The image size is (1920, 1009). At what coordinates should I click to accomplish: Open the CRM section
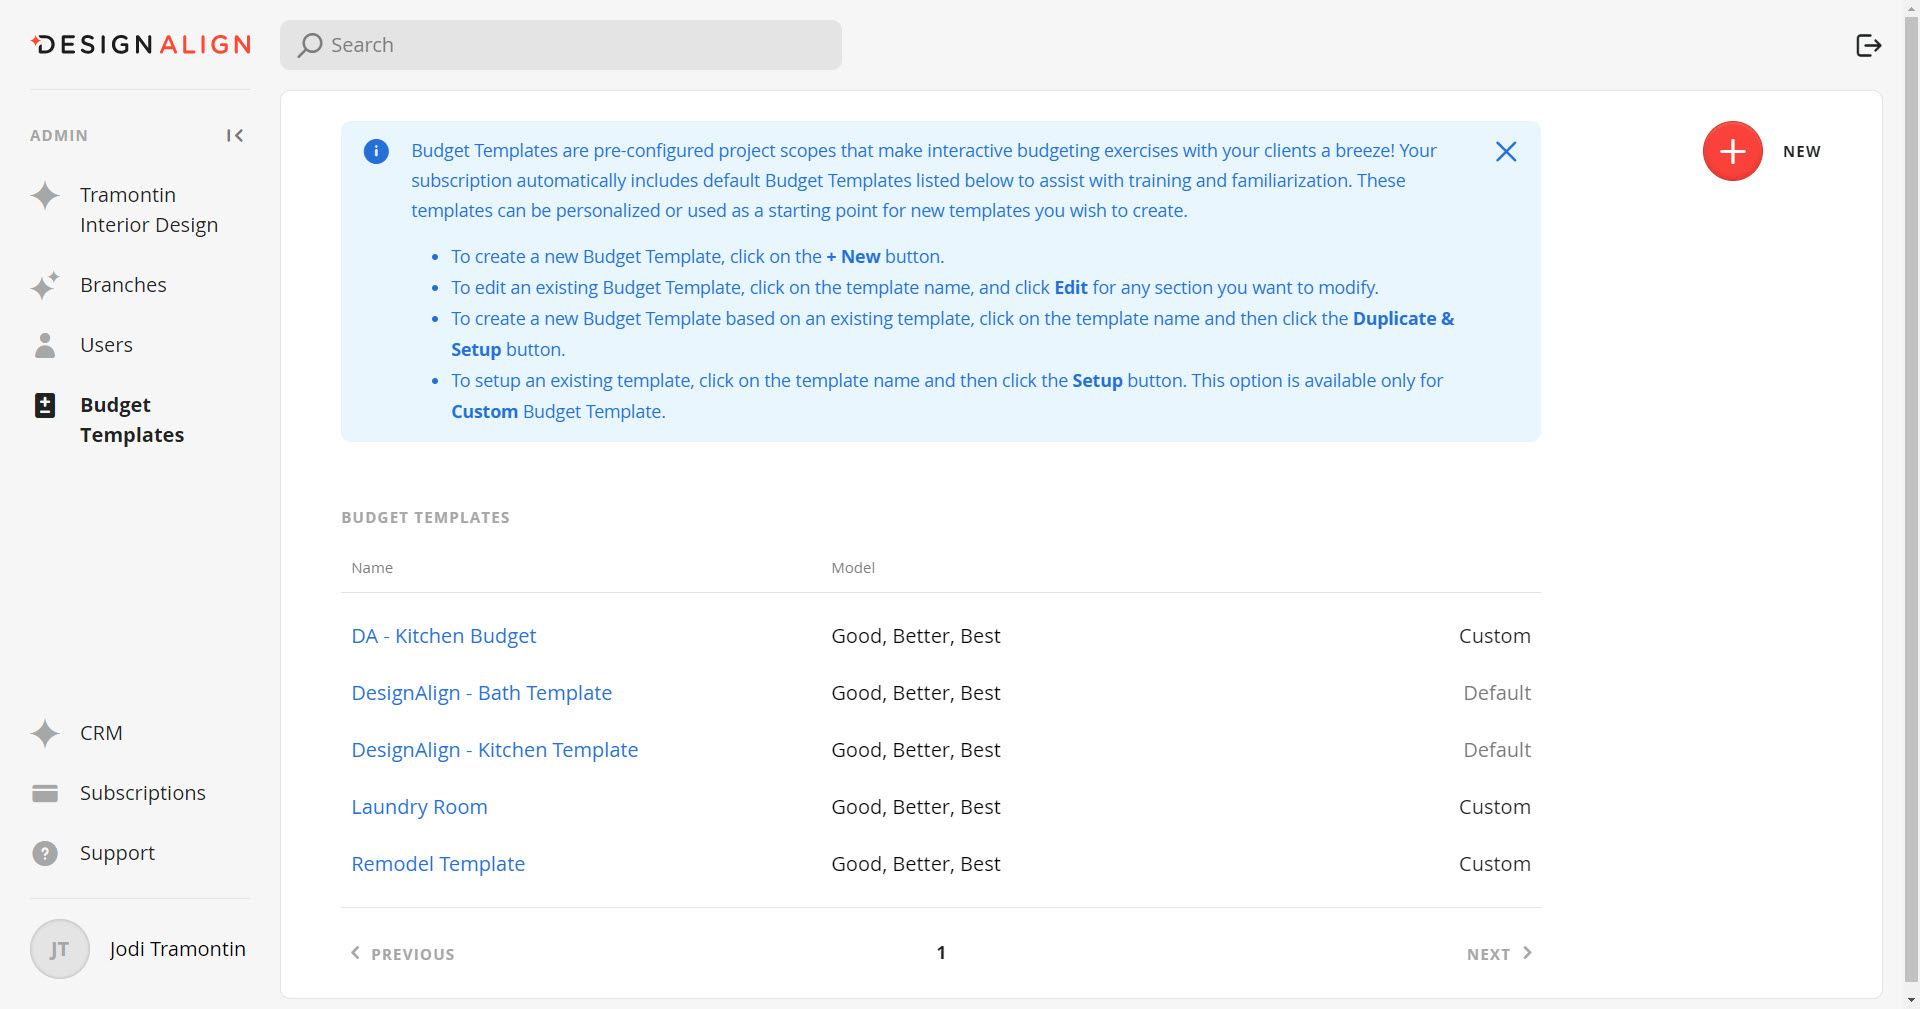(x=101, y=733)
